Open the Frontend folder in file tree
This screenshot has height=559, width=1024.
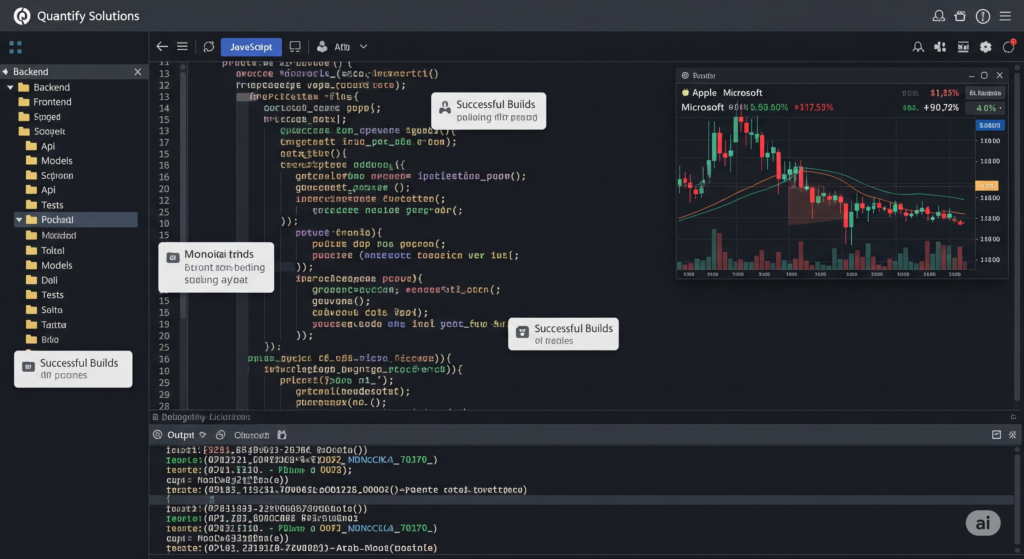pyautogui.click(x=52, y=102)
